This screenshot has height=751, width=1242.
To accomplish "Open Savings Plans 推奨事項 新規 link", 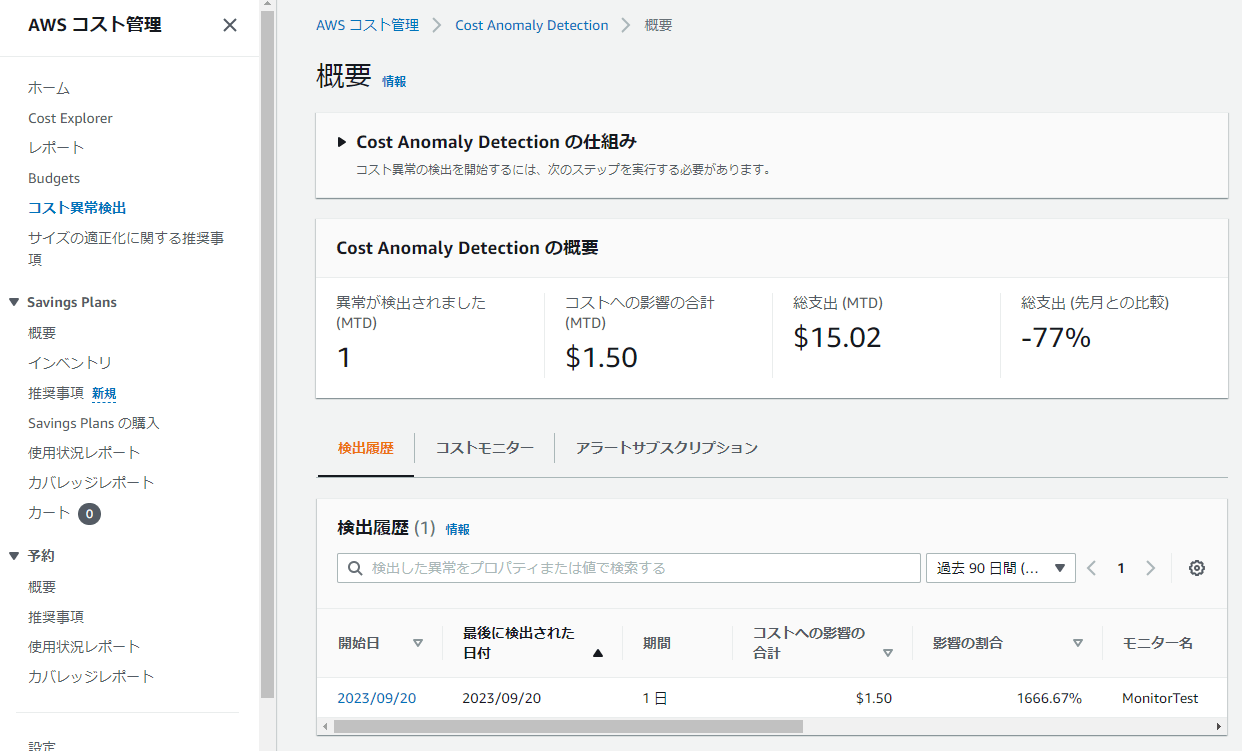I will (72, 394).
